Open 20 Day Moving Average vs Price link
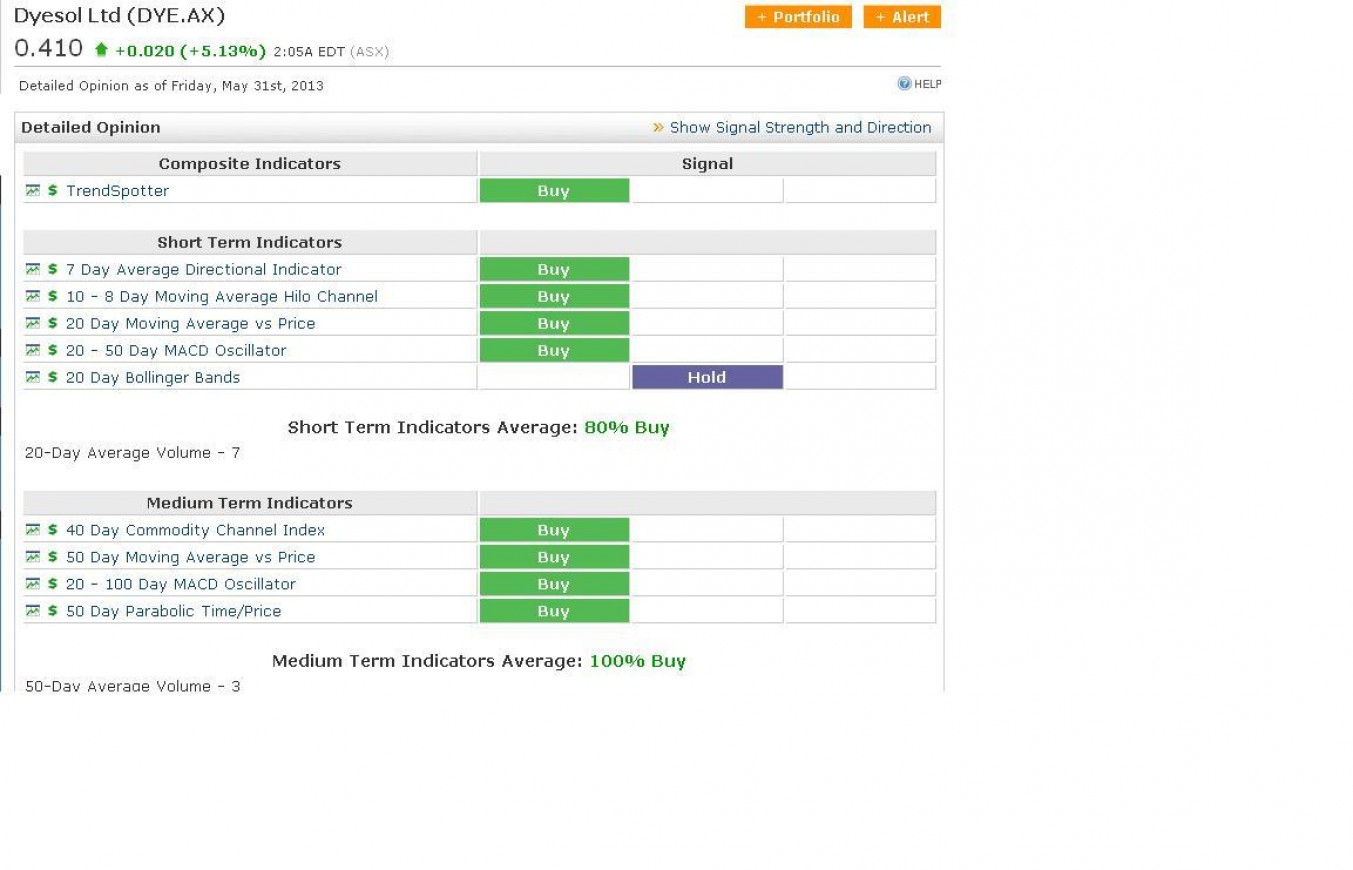Image resolution: width=1353 pixels, height=870 pixels. (190, 324)
